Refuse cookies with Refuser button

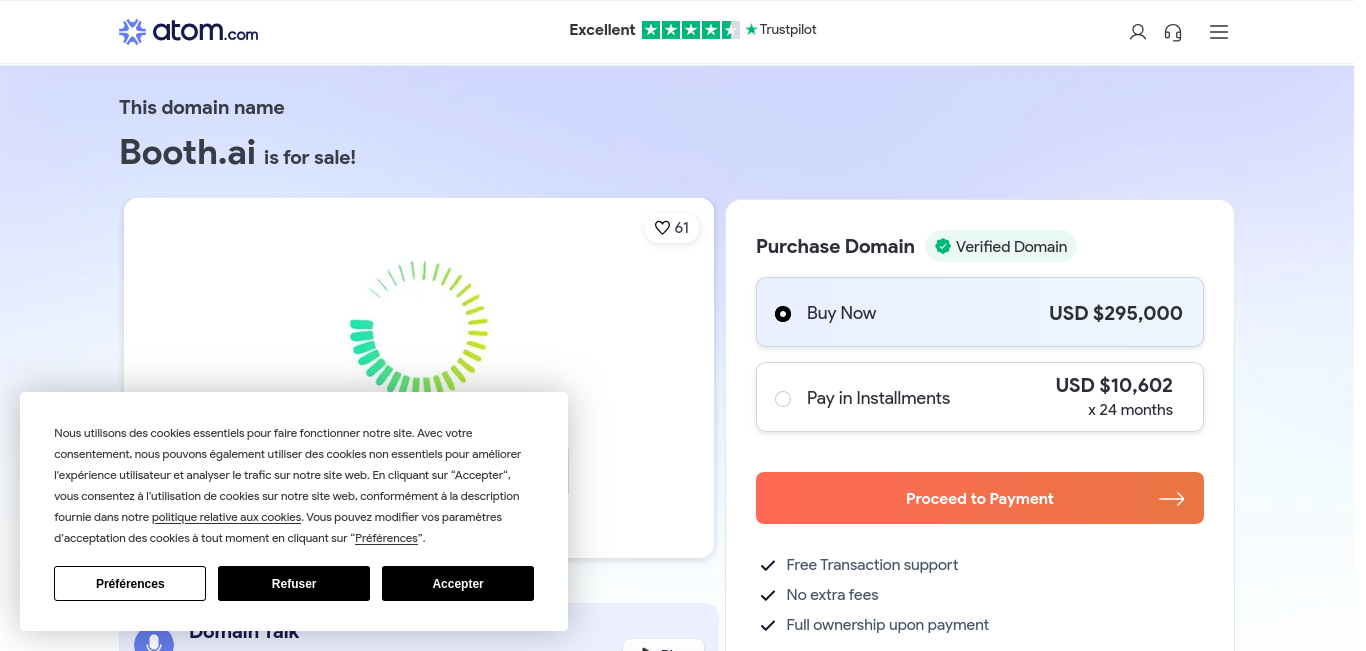tap(294, 584)
